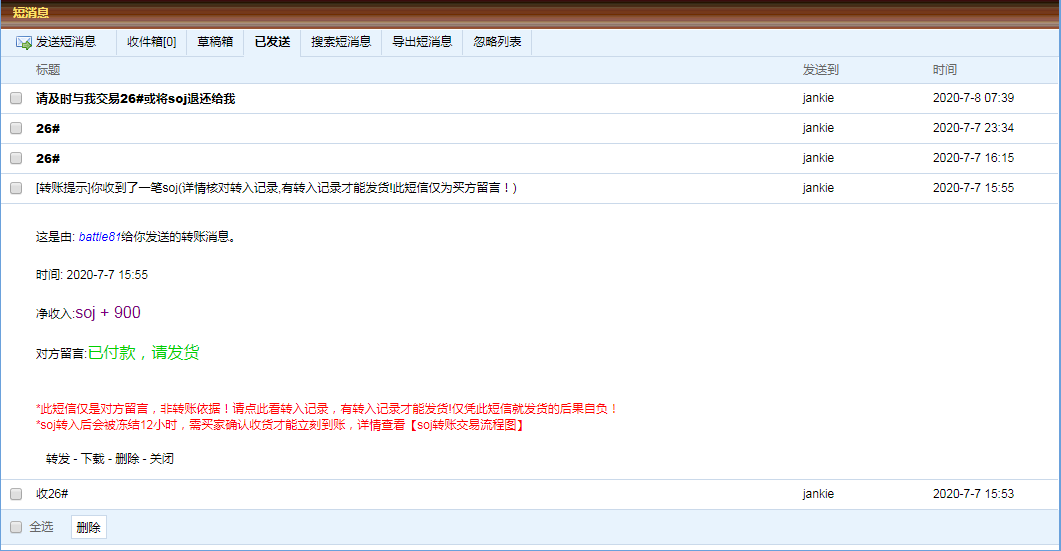The width and height of the screenshot is (1061, 551).
Task: Open the 收件箱[0] inbox tab
Action: [x=151, y=42]
